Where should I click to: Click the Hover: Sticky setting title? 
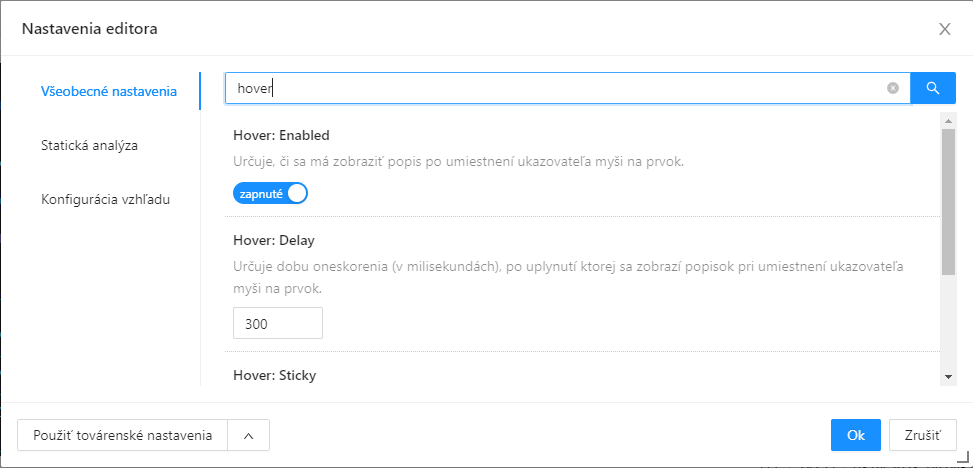(x=275, y=376)
